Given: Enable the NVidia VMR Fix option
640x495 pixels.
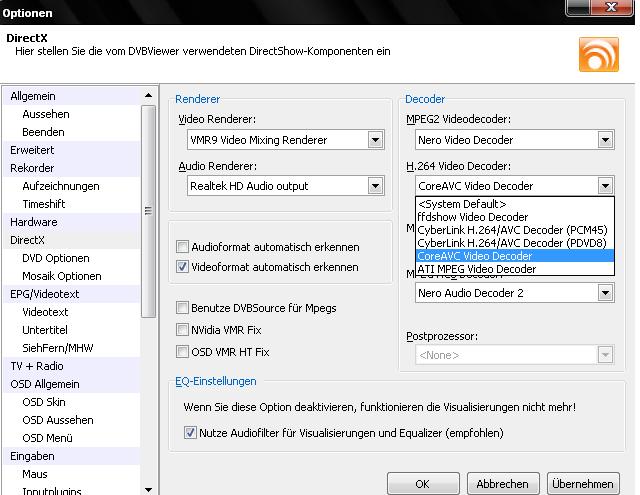Looking at the screenshot, I should tap(182, 330).
